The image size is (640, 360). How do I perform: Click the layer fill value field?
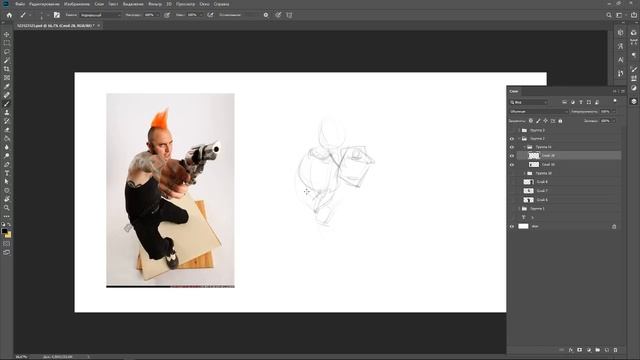[605, 121]
